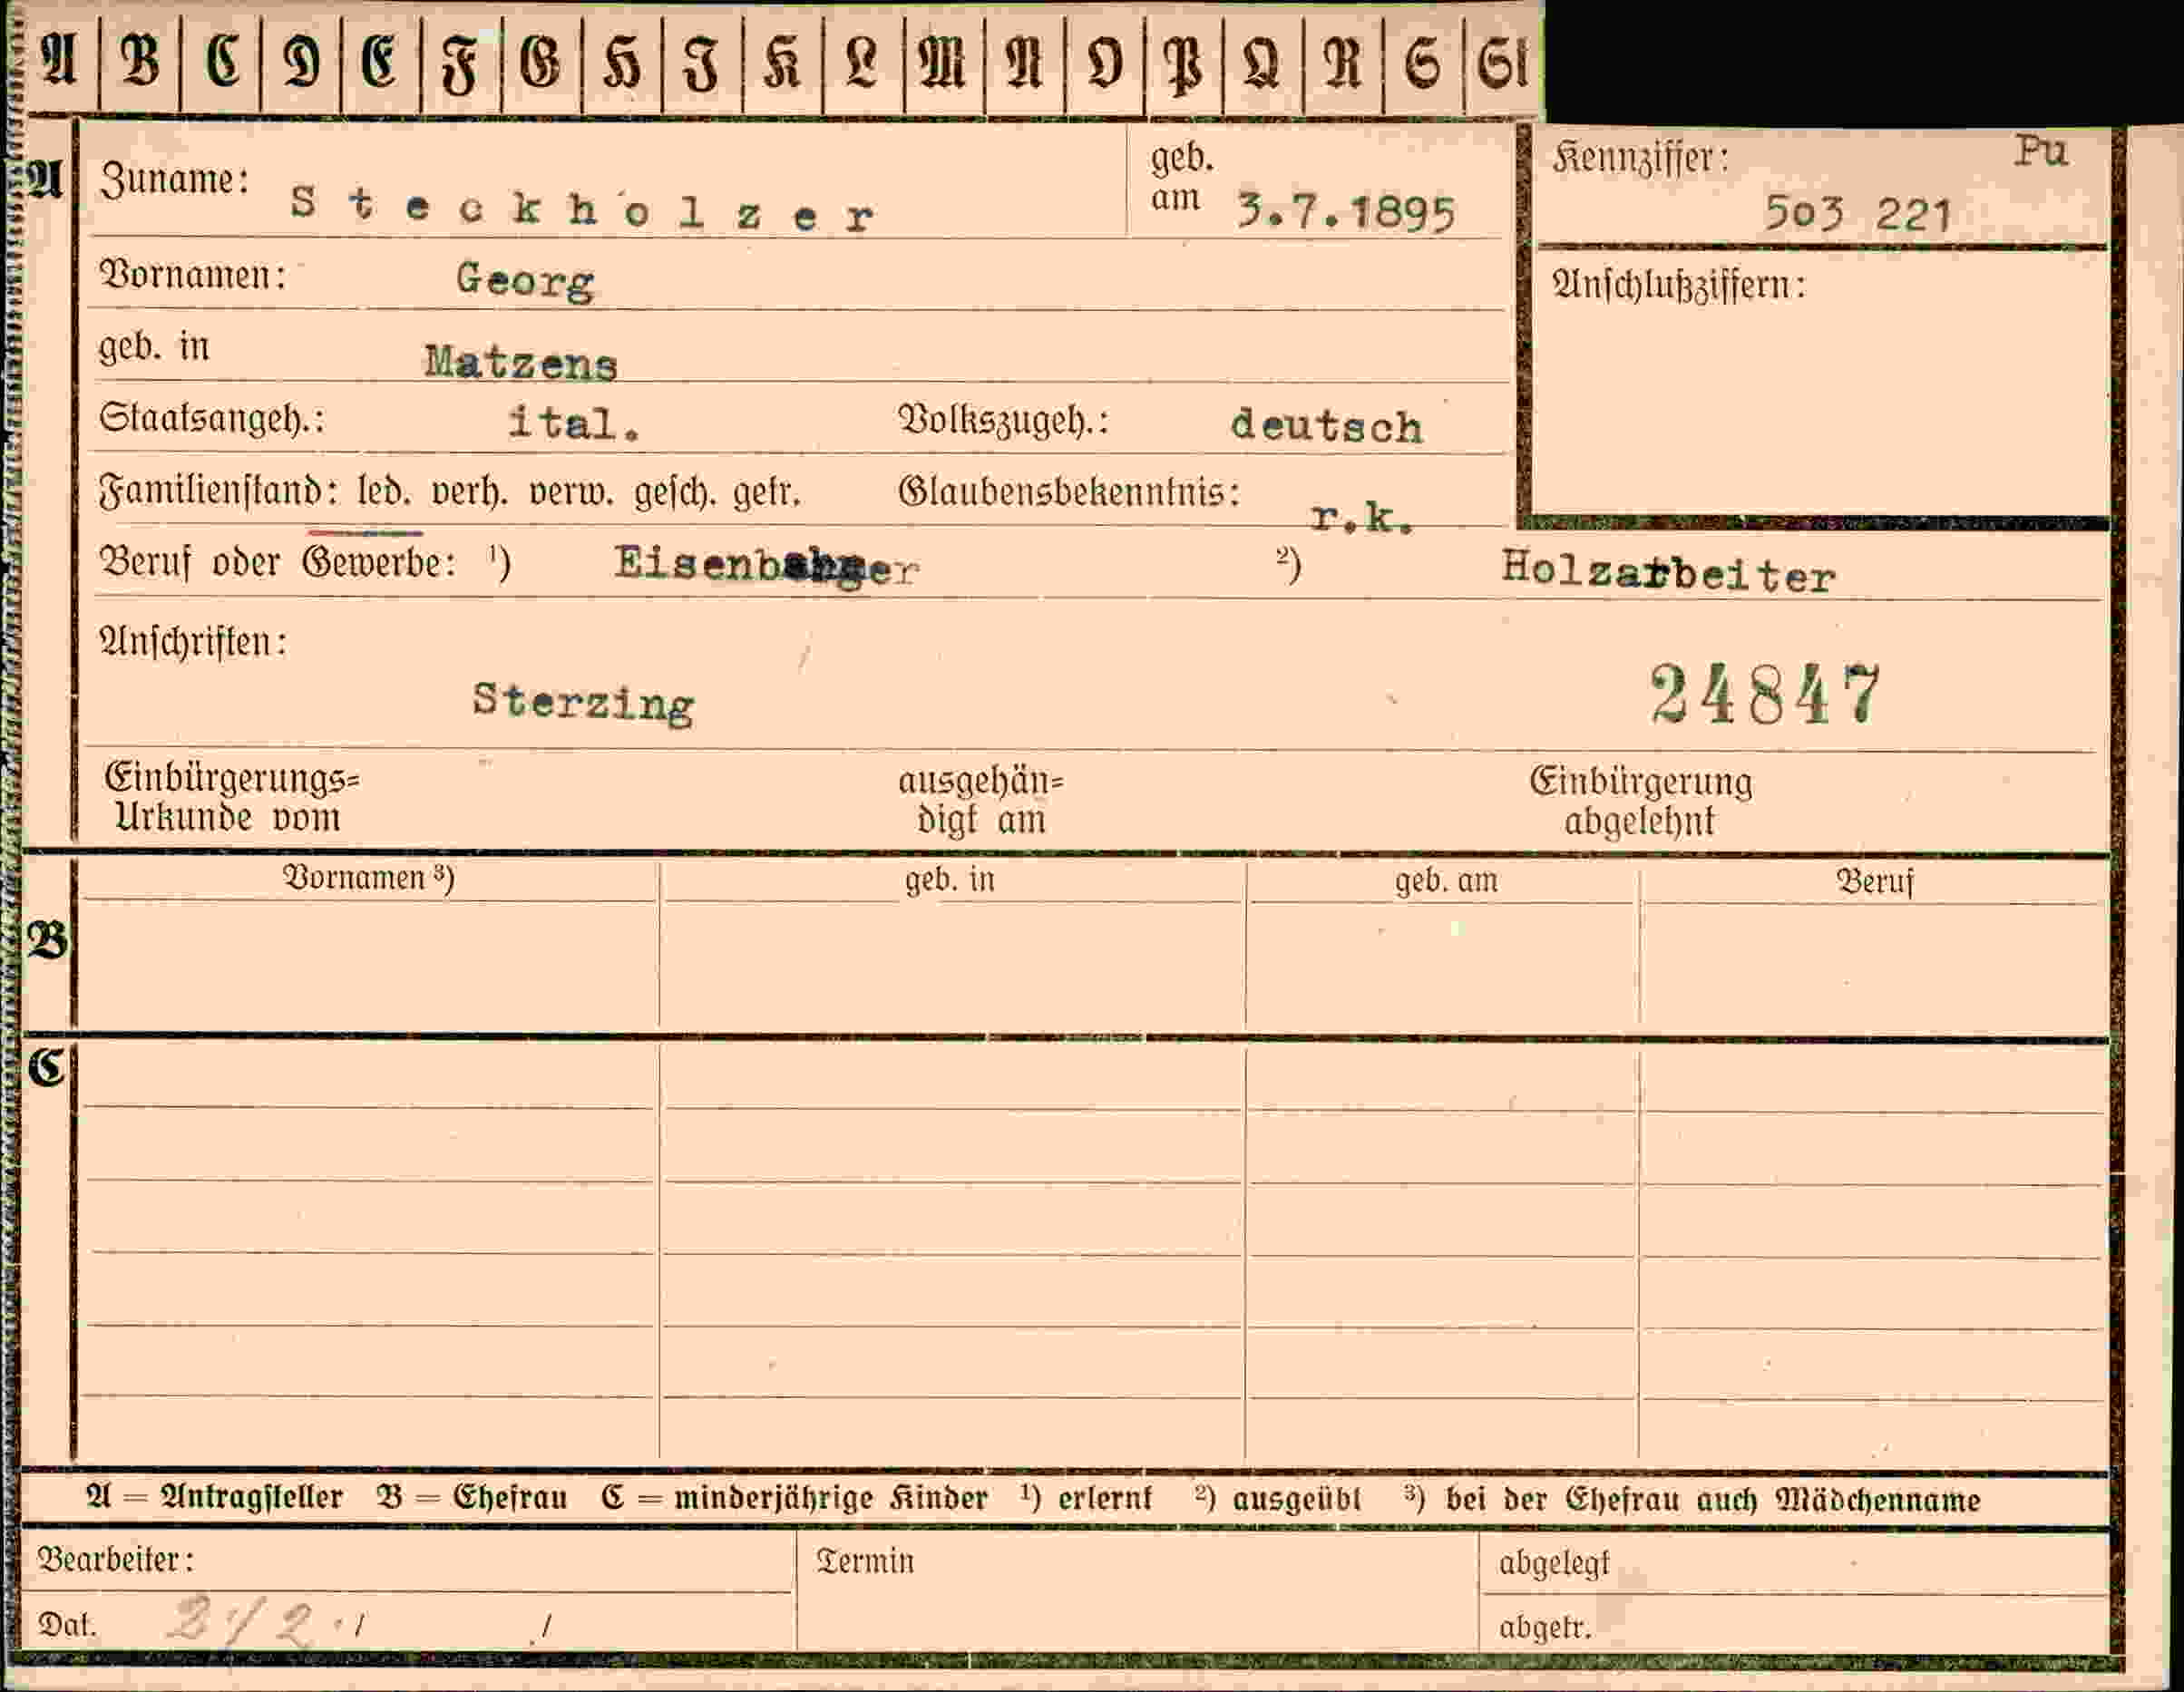This screenshot has width=2184, height=1692.
Task: Click the A = Antragsteller legend text
Action: tap(214, 1497)
